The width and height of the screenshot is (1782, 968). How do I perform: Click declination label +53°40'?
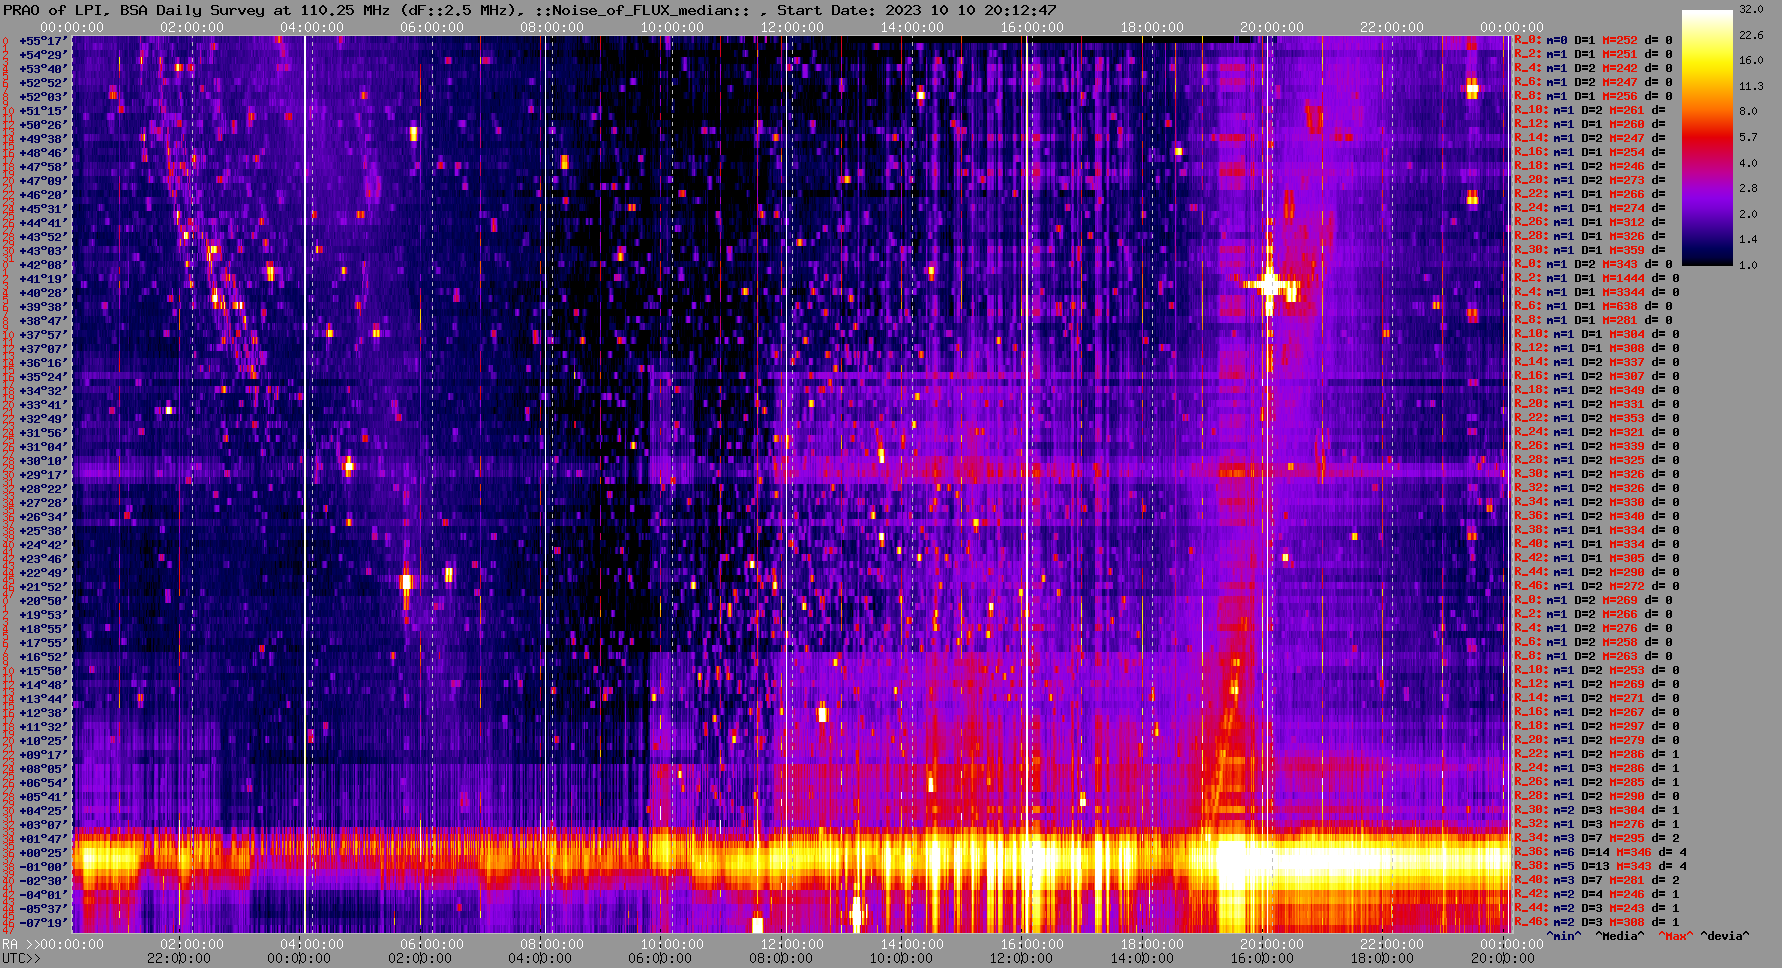pos(43,69)
